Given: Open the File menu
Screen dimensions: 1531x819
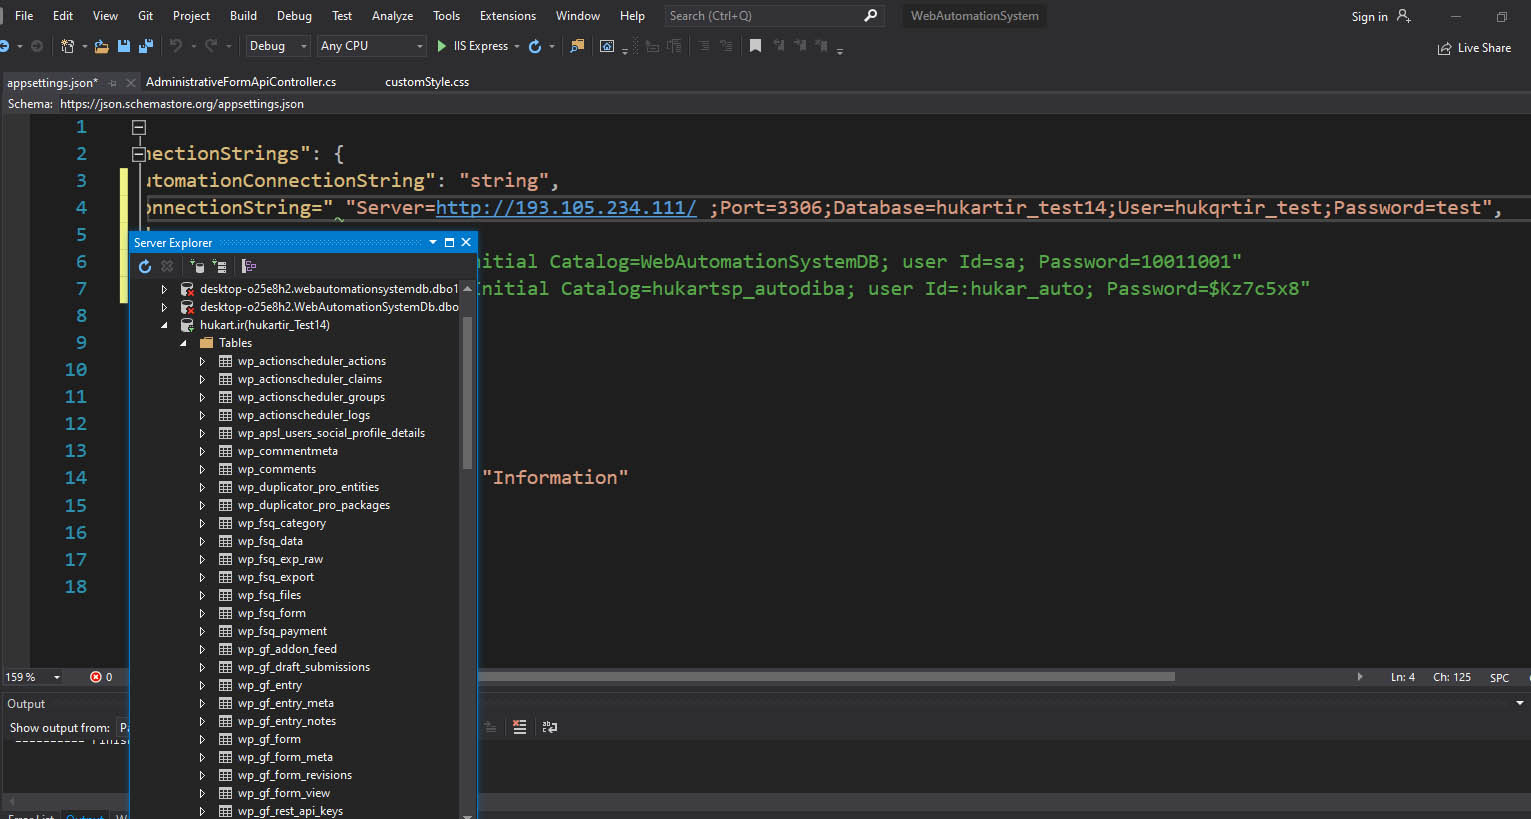Looking at the screenshot, I should click(24, 16).
